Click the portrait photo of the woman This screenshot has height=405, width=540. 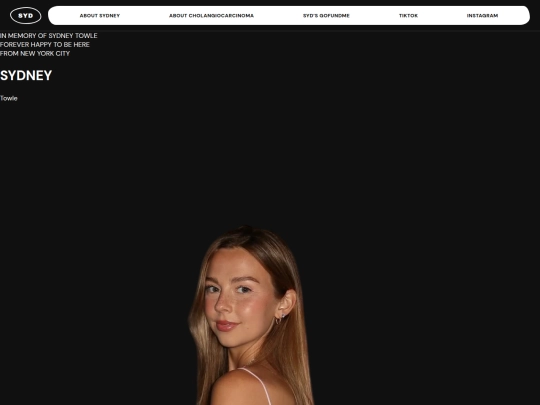click(x=251, y=315)
